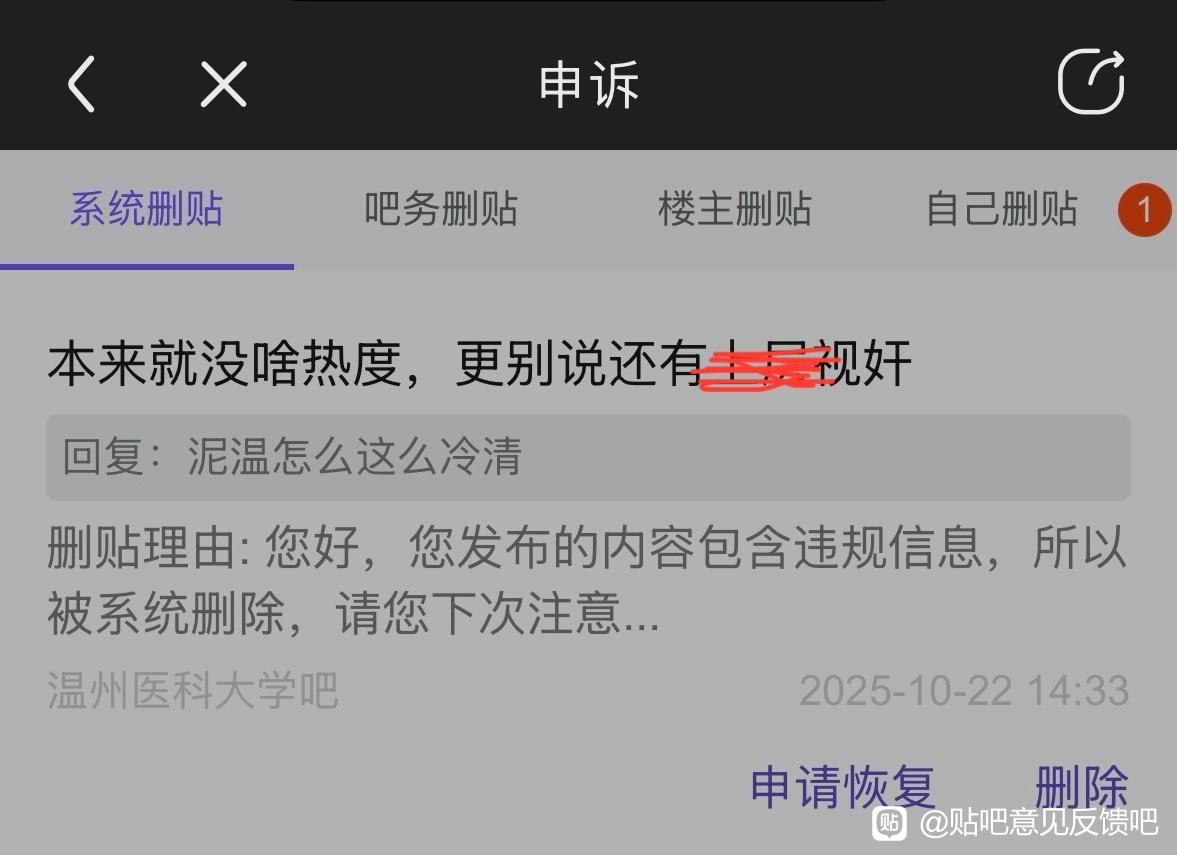Click the 删除 button for this record
This screenshot has width=1177, height=855.
[1081, 787]
